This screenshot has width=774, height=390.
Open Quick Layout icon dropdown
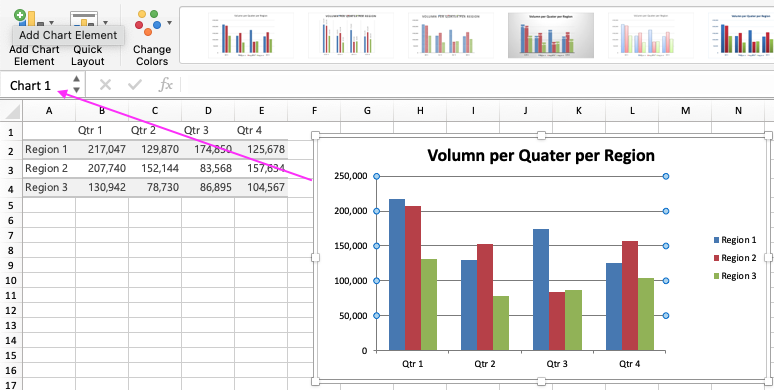pyautogui.click(x=84, y=20)
